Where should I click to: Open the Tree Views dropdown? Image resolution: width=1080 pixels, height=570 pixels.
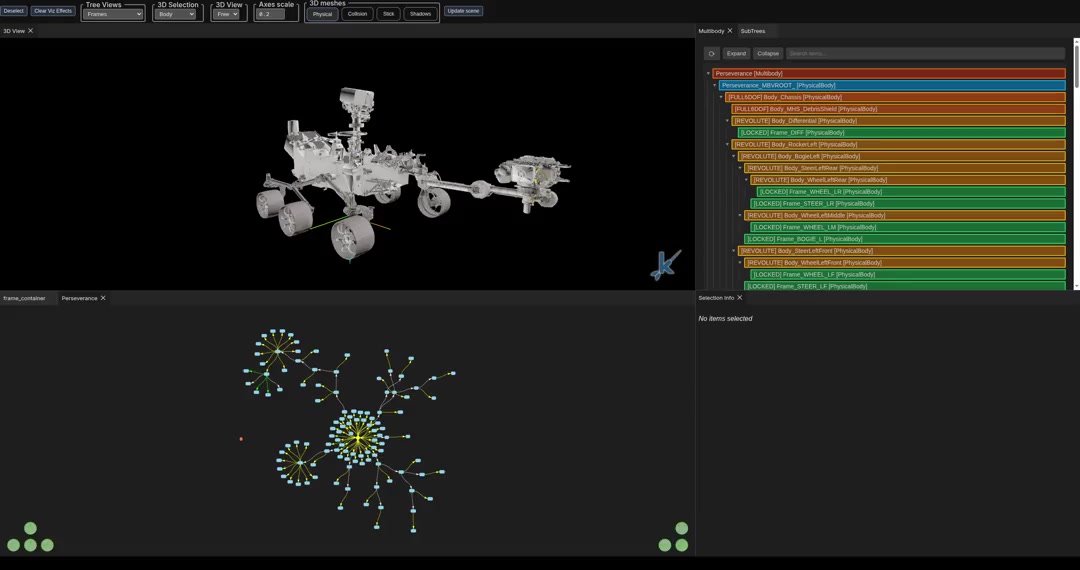[113, 14]
